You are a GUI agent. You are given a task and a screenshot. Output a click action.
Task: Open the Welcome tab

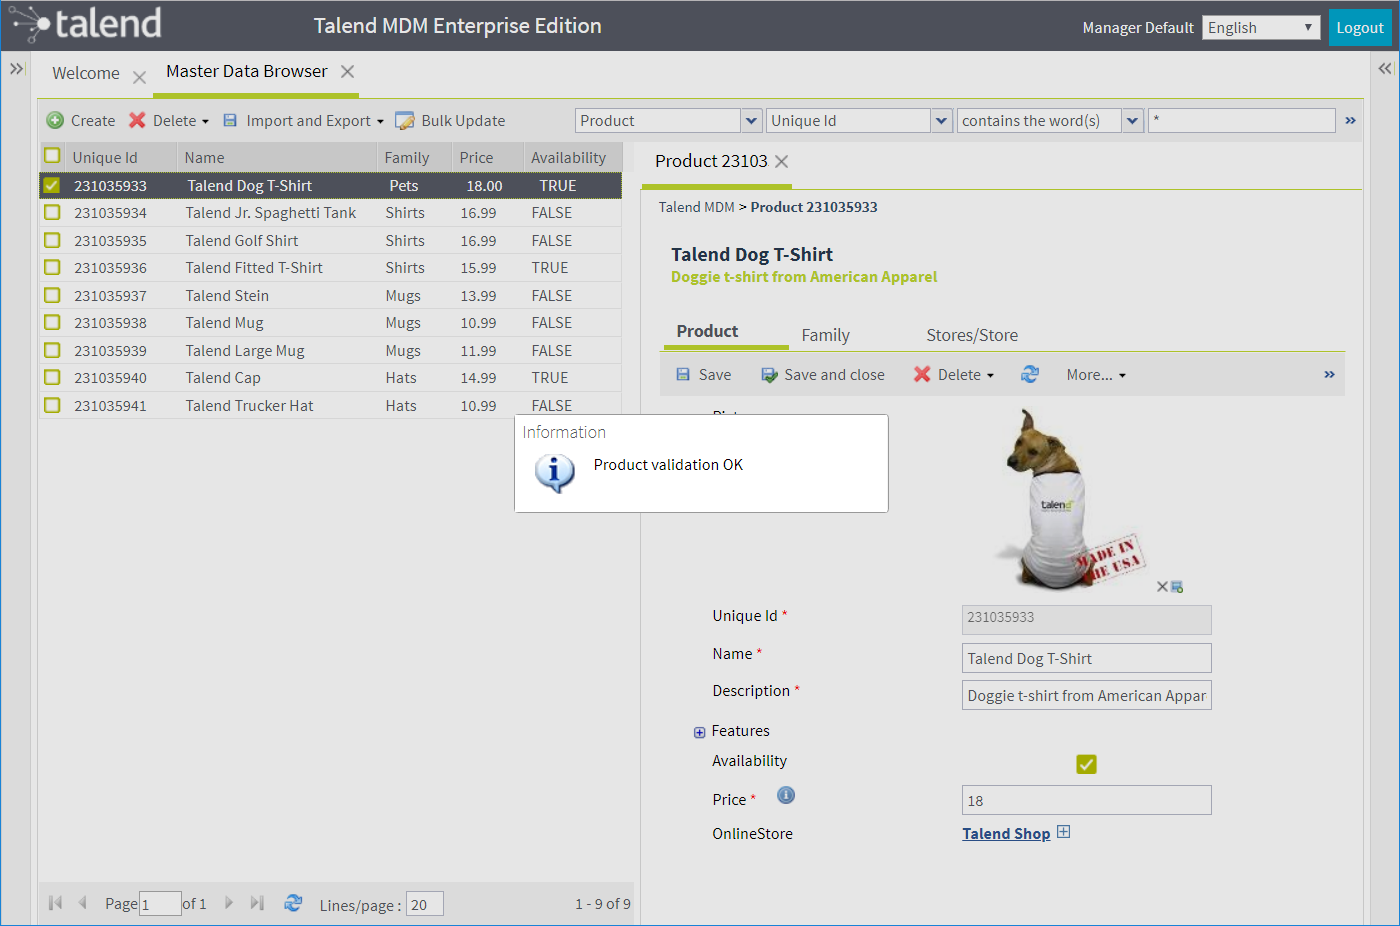coord(86,73)
